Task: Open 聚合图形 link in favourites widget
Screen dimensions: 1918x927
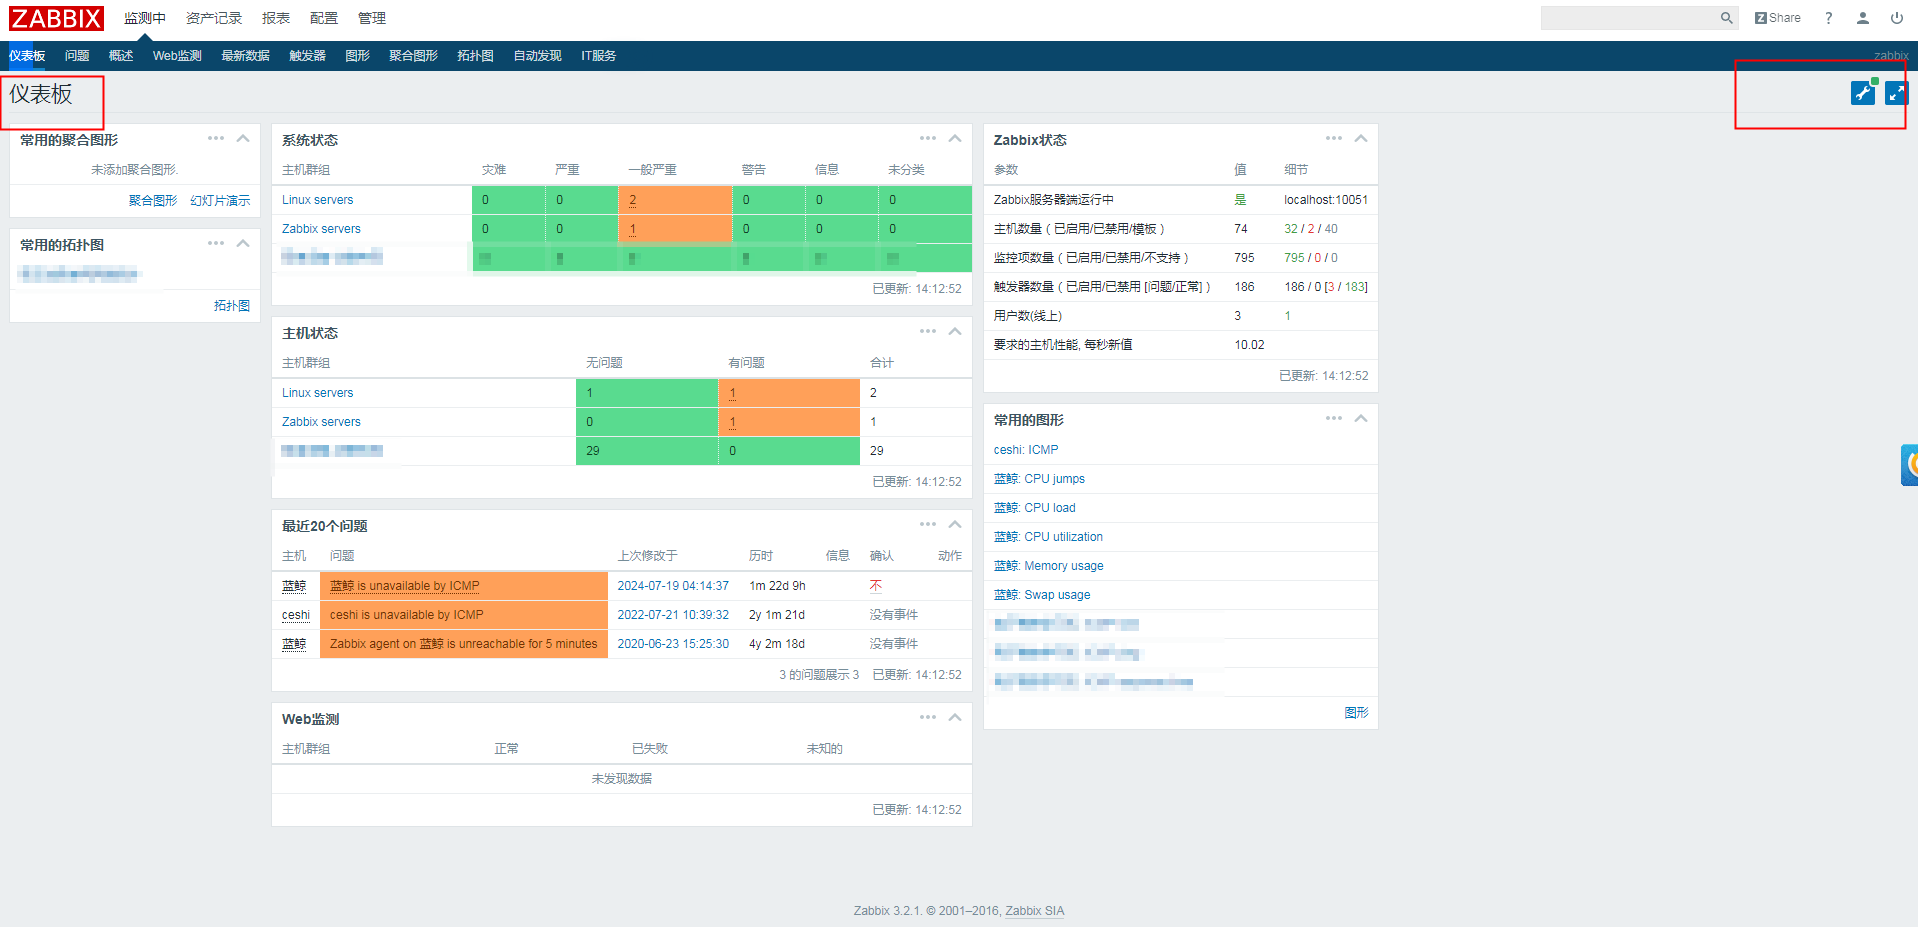Action: coord(153,201)
